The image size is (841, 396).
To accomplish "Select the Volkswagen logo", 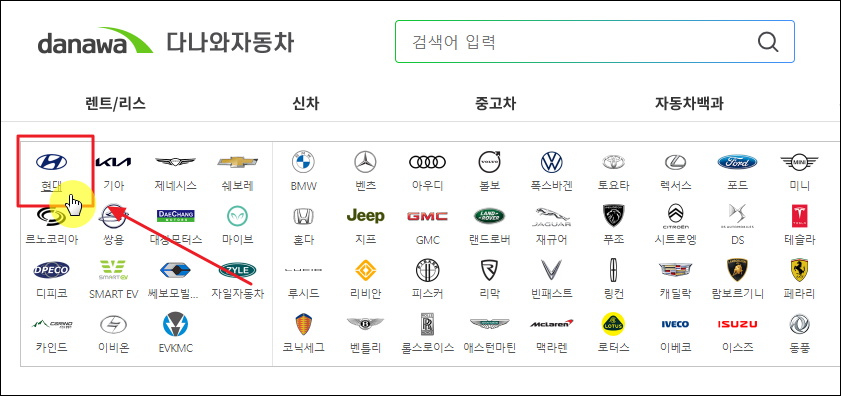I will tap(551, 162).
